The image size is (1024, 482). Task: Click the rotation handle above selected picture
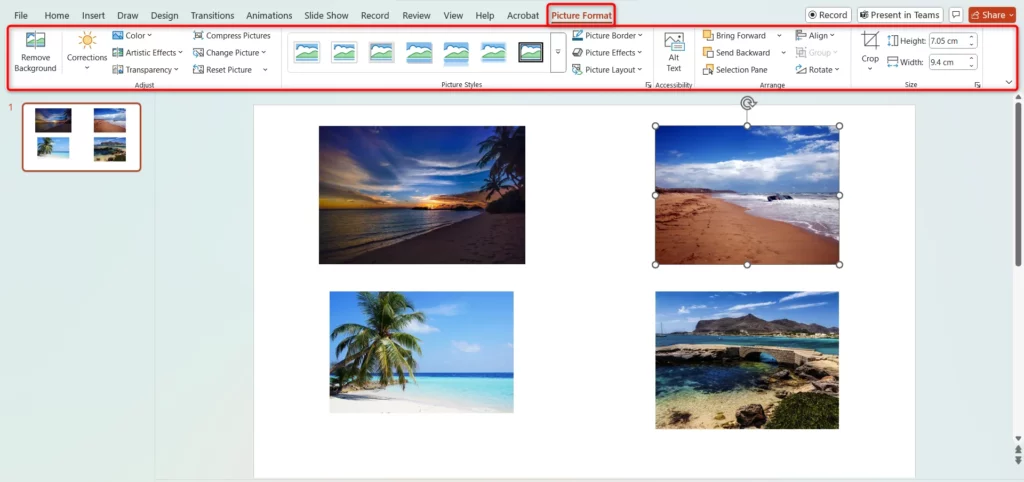747,103
